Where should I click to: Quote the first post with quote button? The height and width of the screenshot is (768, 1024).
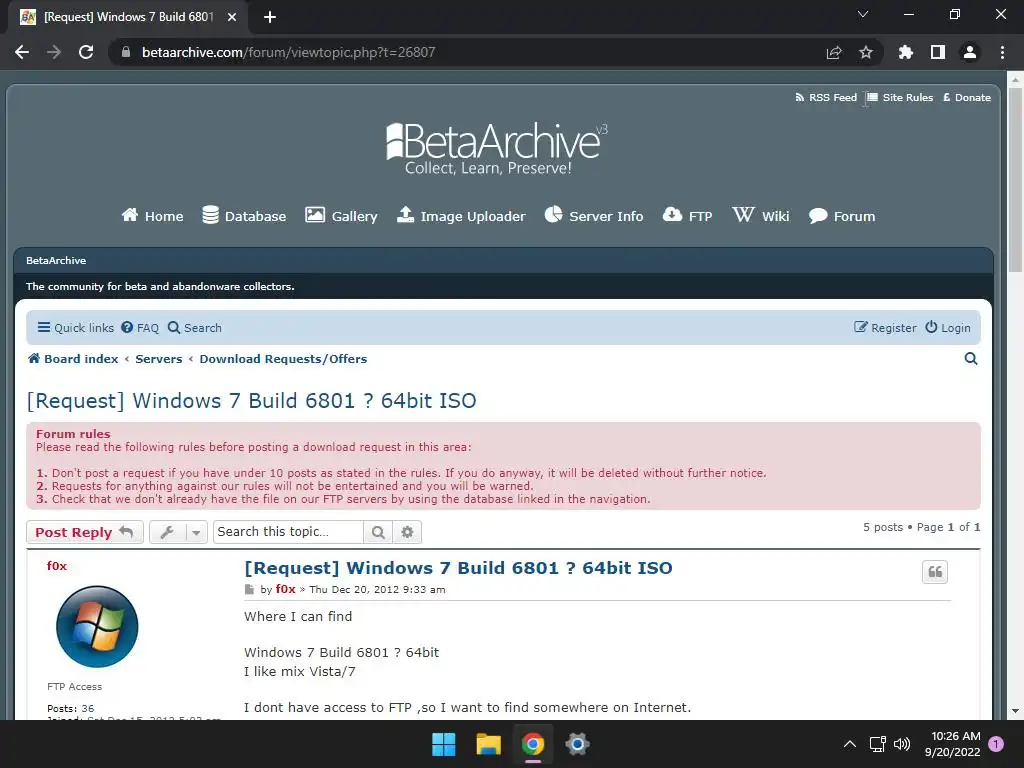935,572
